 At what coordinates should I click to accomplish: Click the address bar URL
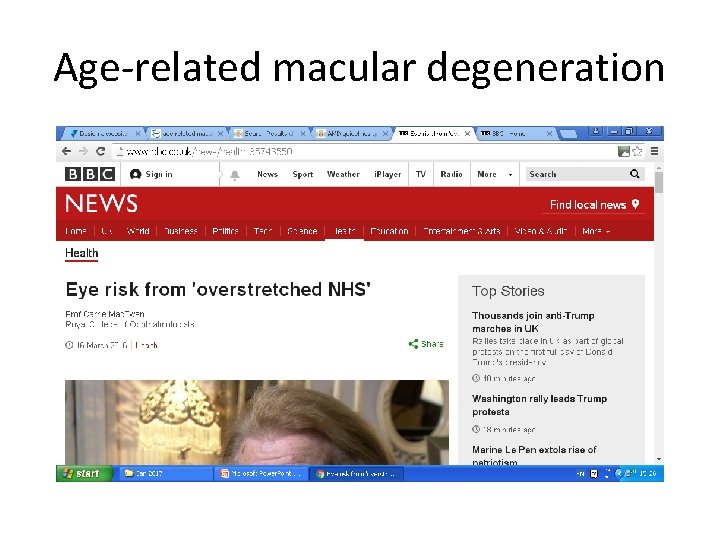(209, 151)
